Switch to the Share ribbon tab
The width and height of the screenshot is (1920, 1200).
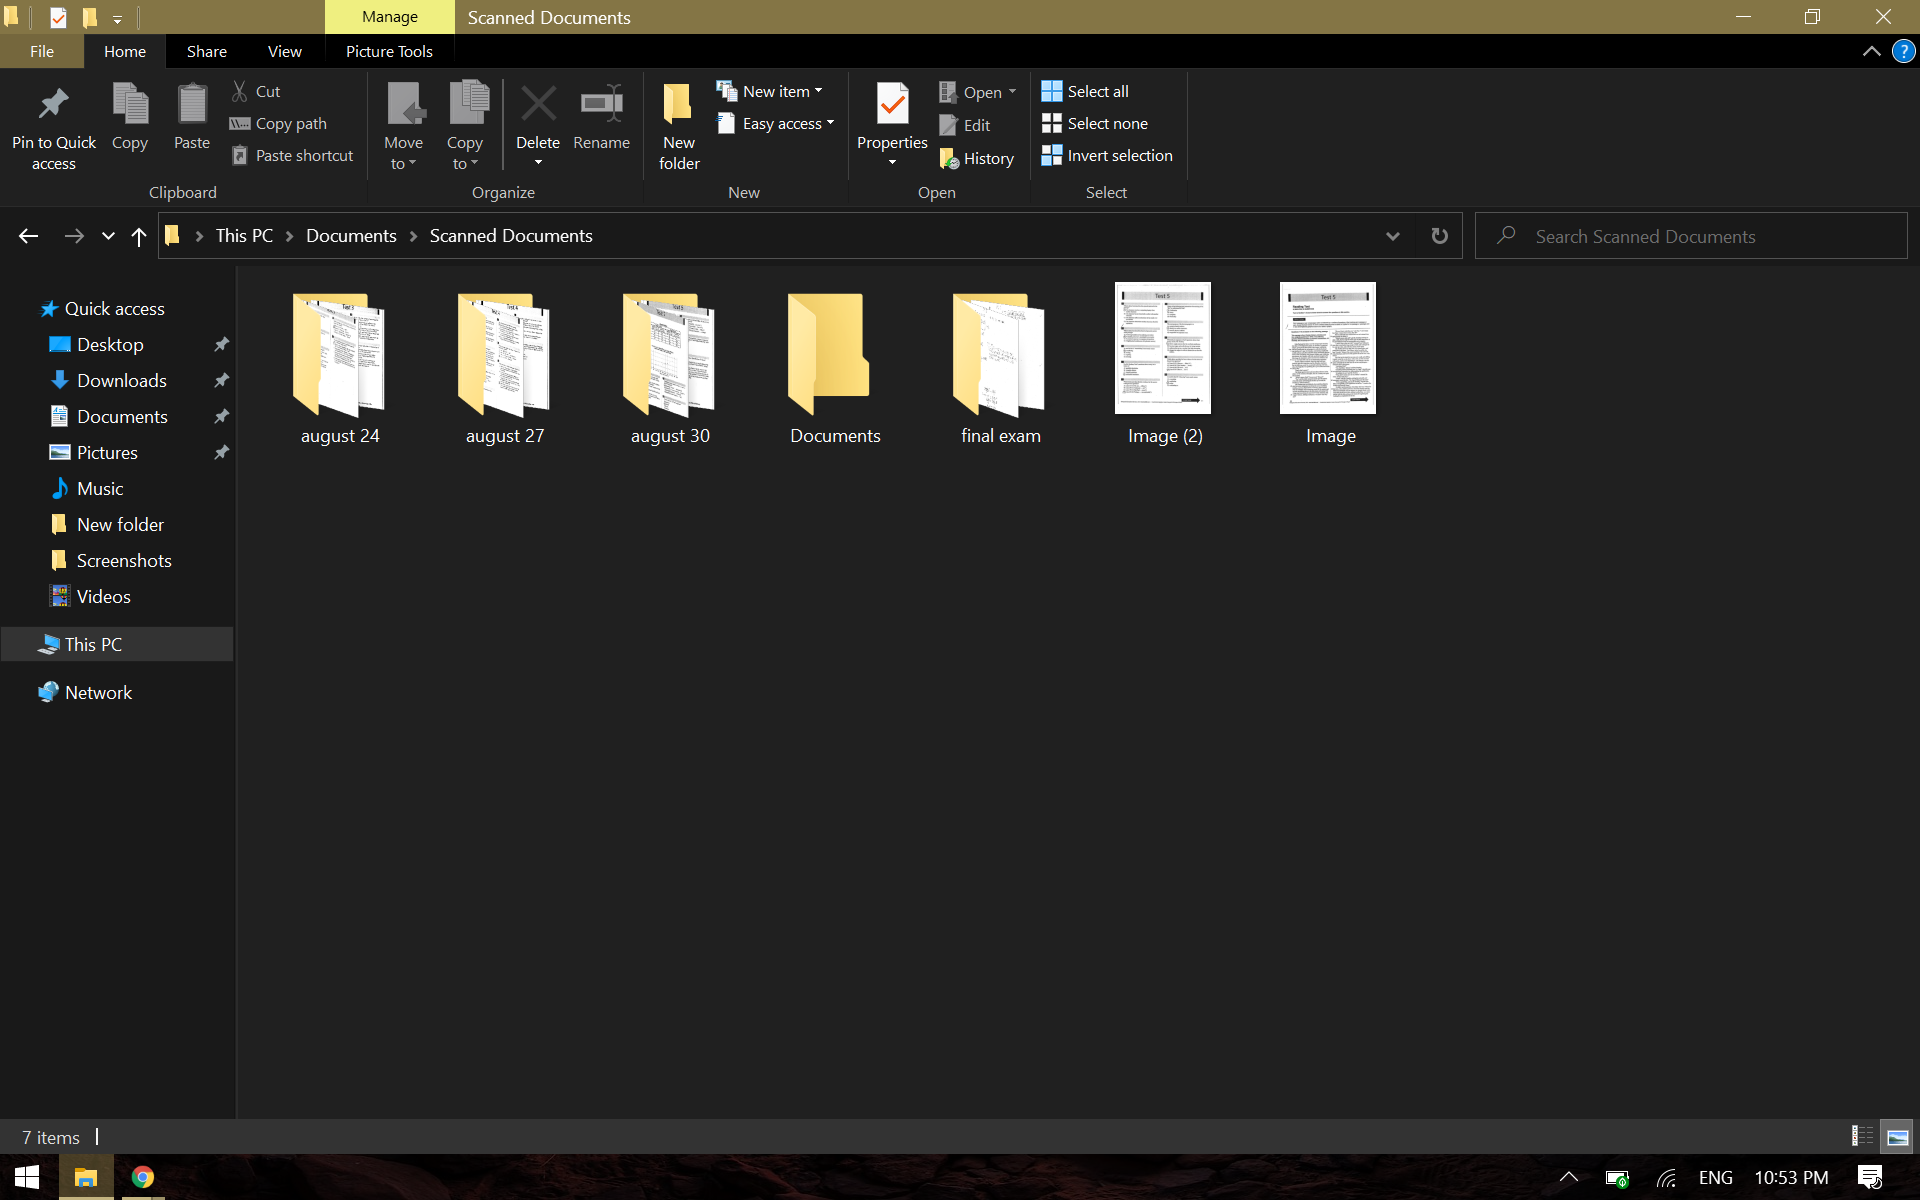[207, 51]
